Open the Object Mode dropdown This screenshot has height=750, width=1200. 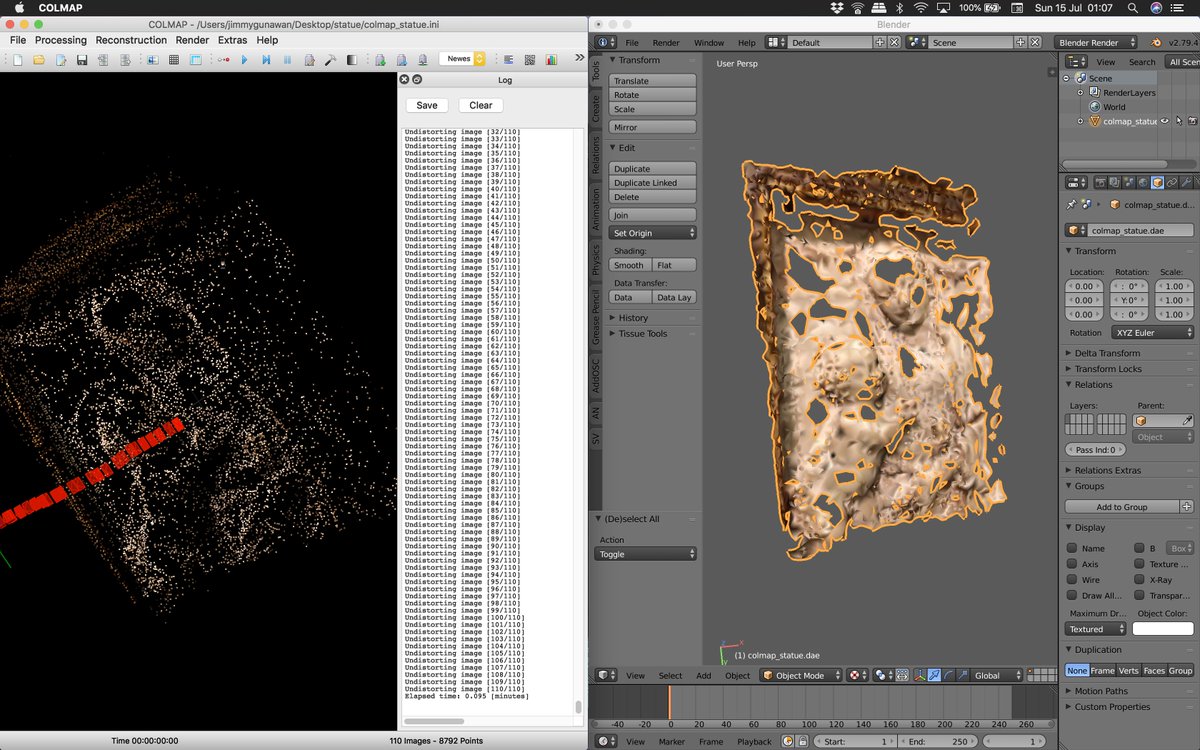800,675
